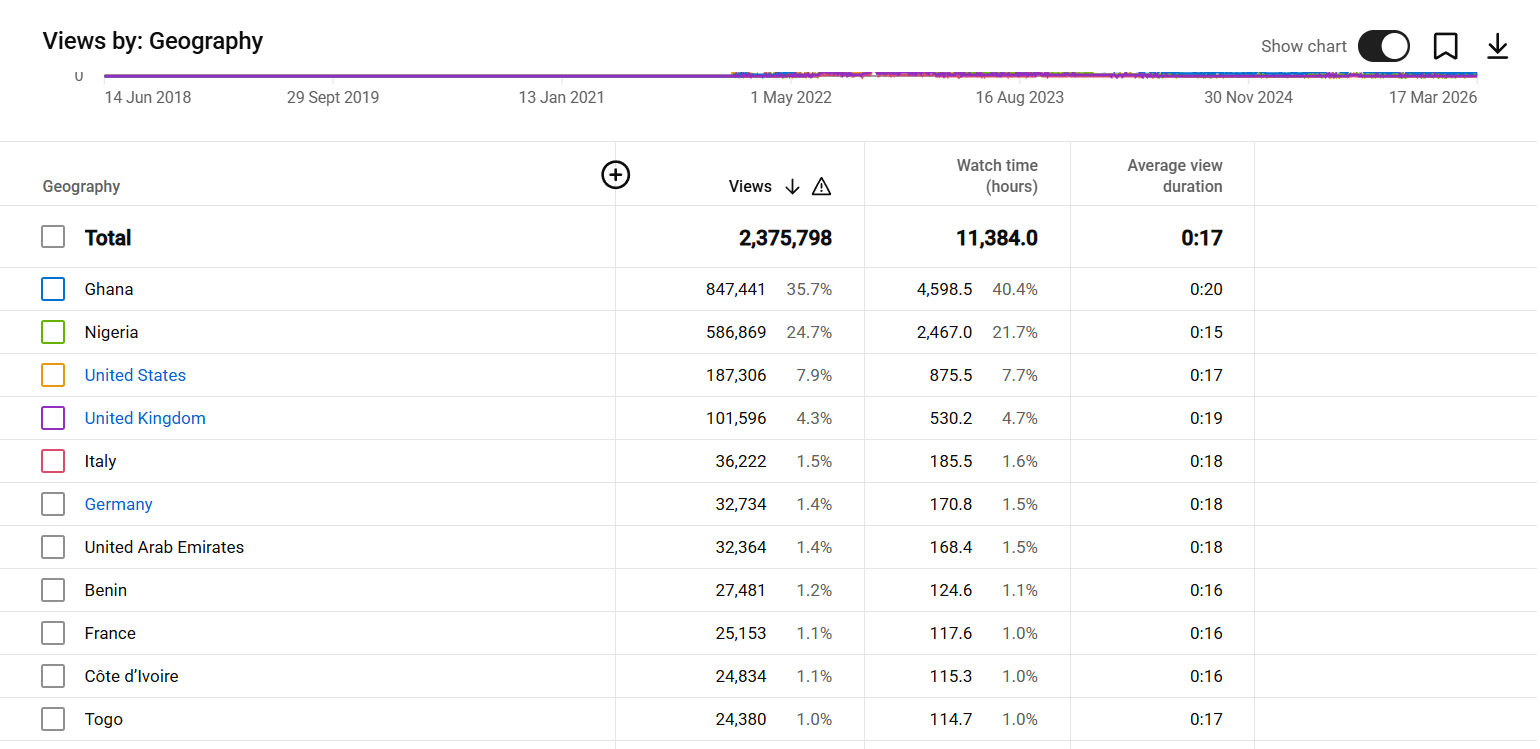1540x749 pixels.
Task: Sort by Watch time (hours) column
Action: [996, 176]
